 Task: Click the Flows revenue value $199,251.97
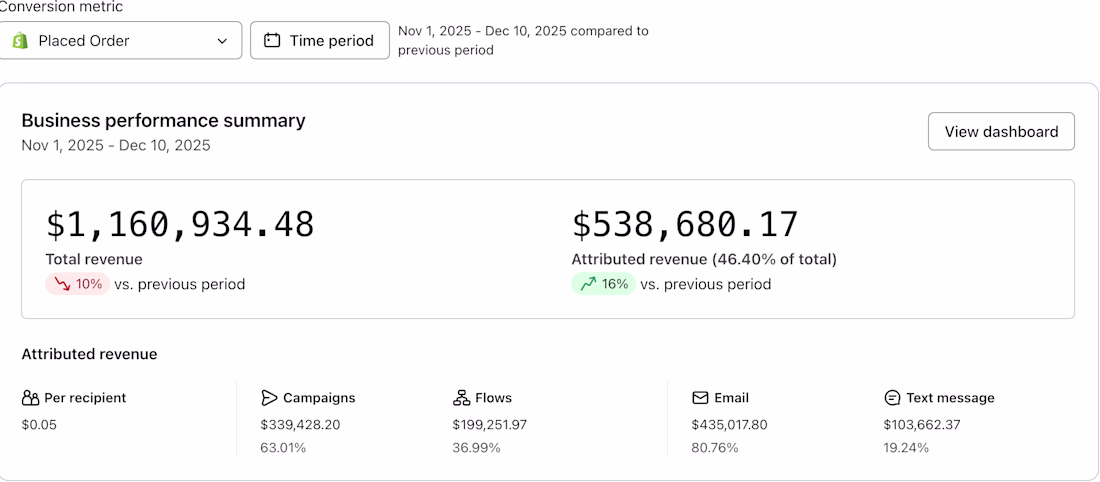[490, 425]
